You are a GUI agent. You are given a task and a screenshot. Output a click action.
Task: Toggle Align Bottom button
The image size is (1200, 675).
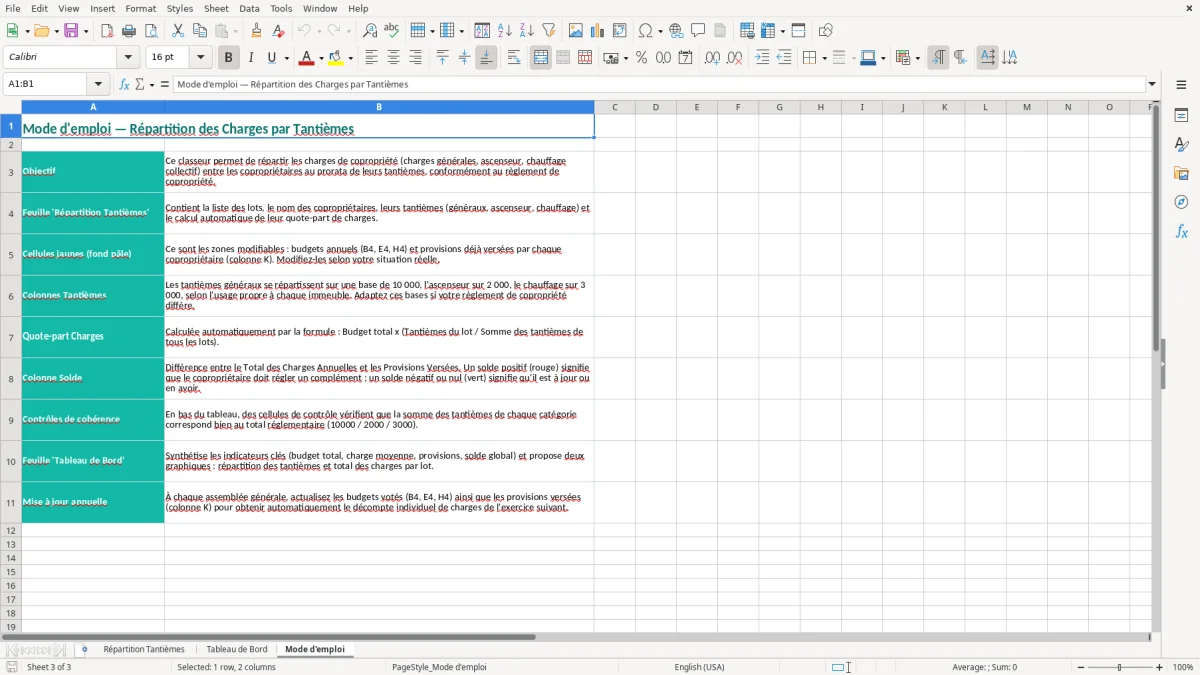click(x=486, y=58)
